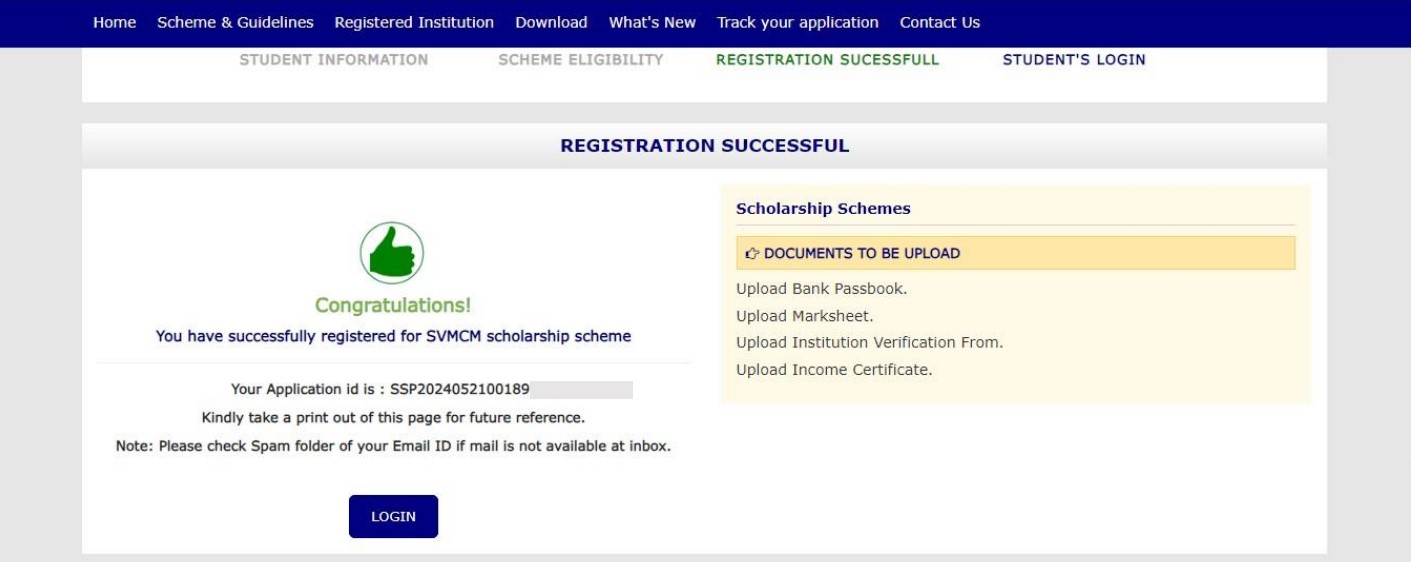The width and height of the screenshot is (1411, 562).
Task: Click the LOGIN button
Action: 393,517
